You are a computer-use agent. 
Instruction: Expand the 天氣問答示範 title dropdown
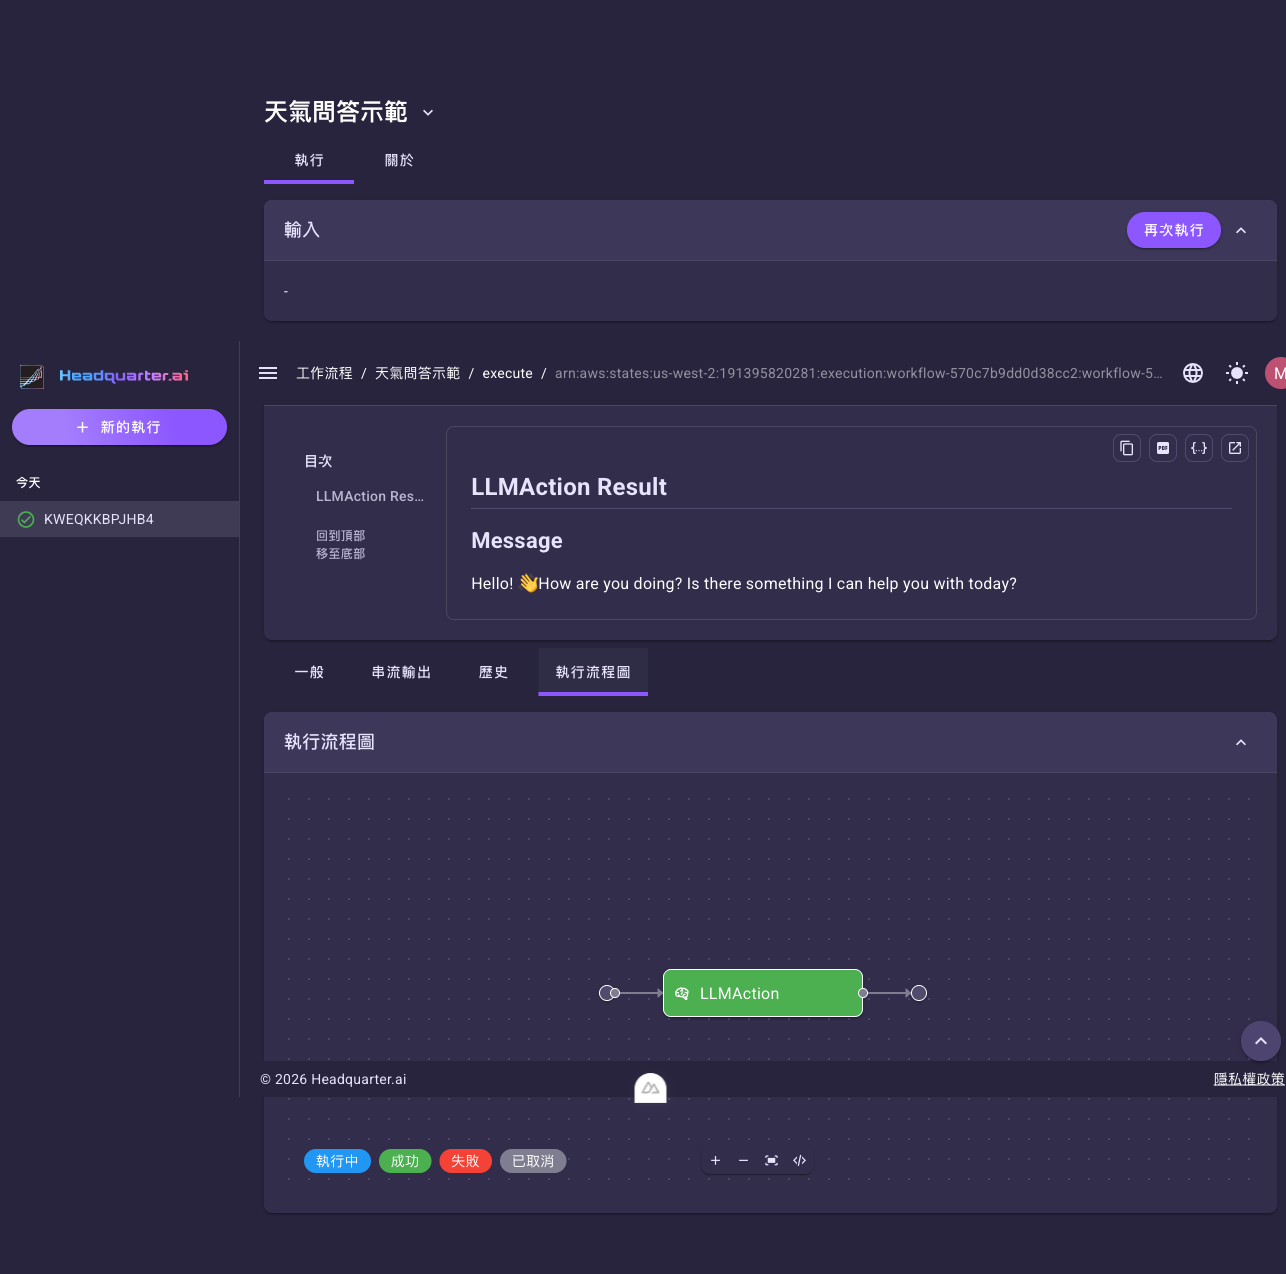pos(428,113)
